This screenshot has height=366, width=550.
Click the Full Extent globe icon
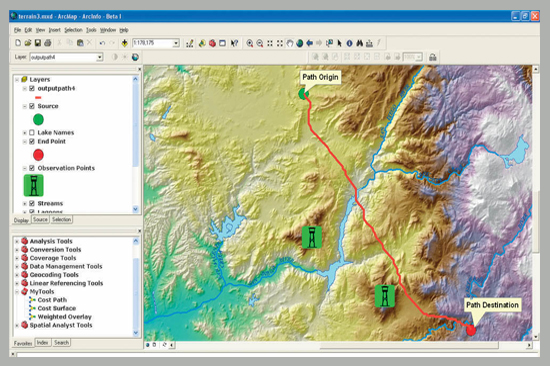pyautogui.click(x=300, y=43)
